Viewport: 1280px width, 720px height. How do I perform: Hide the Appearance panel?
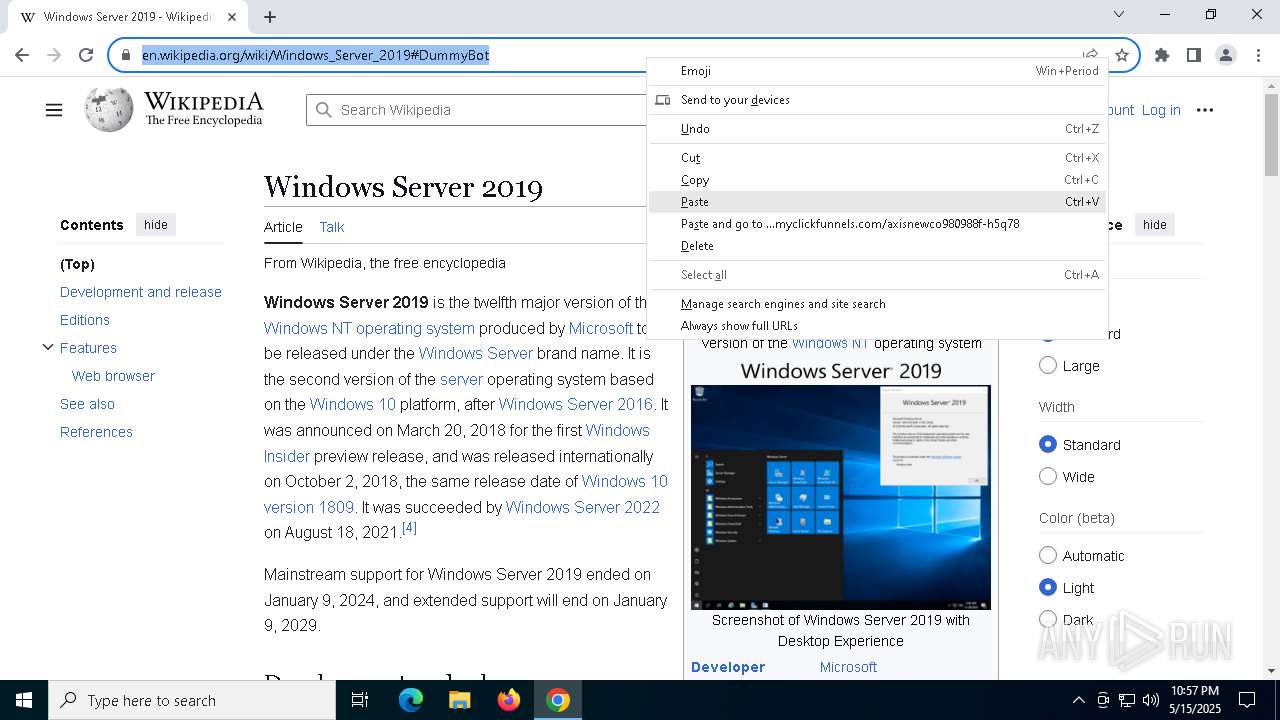[1155, 225]
